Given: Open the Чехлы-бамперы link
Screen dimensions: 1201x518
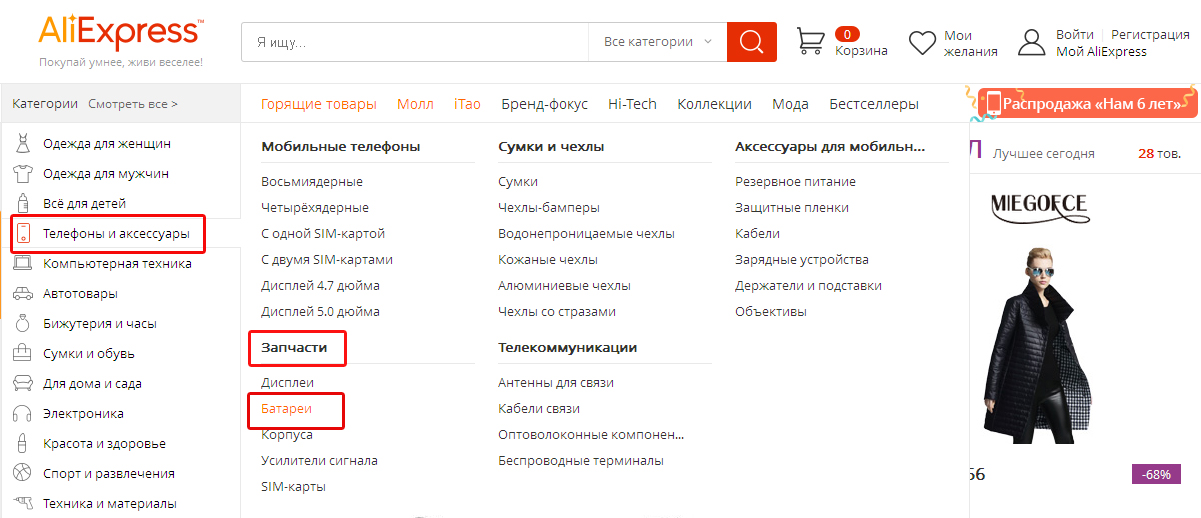Looking at the screenshot, I should coord(548,208).
